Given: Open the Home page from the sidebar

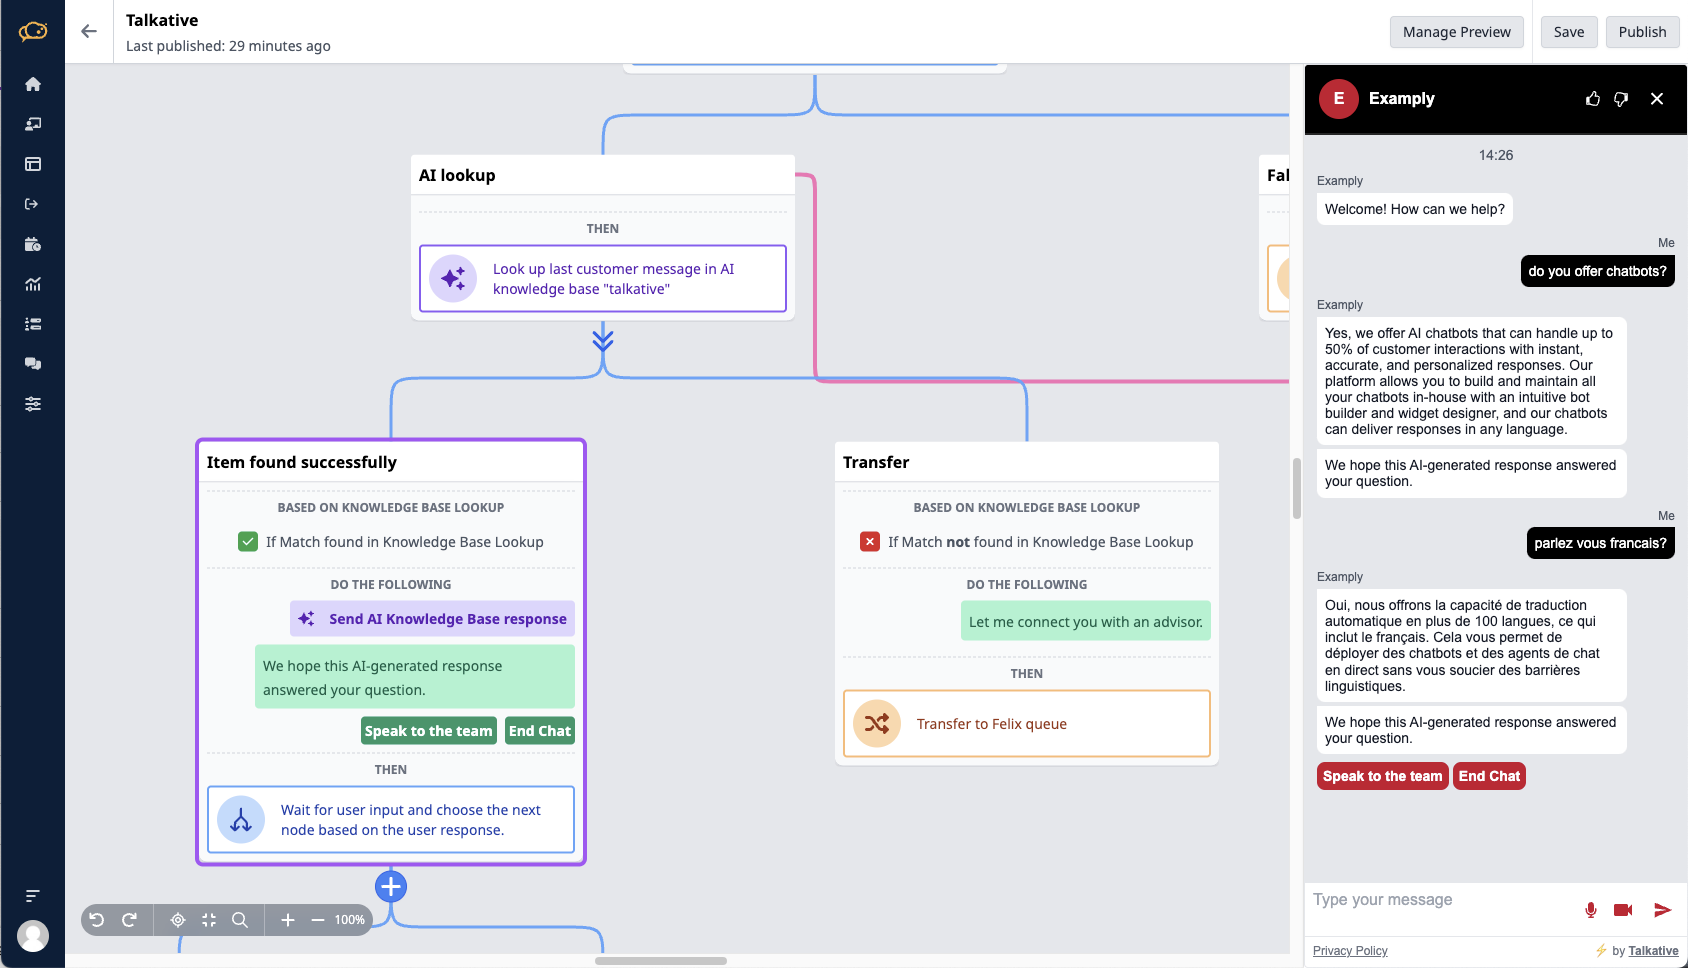Looking at the screenshot, I should pyautogui.click(x=33, y=84).
